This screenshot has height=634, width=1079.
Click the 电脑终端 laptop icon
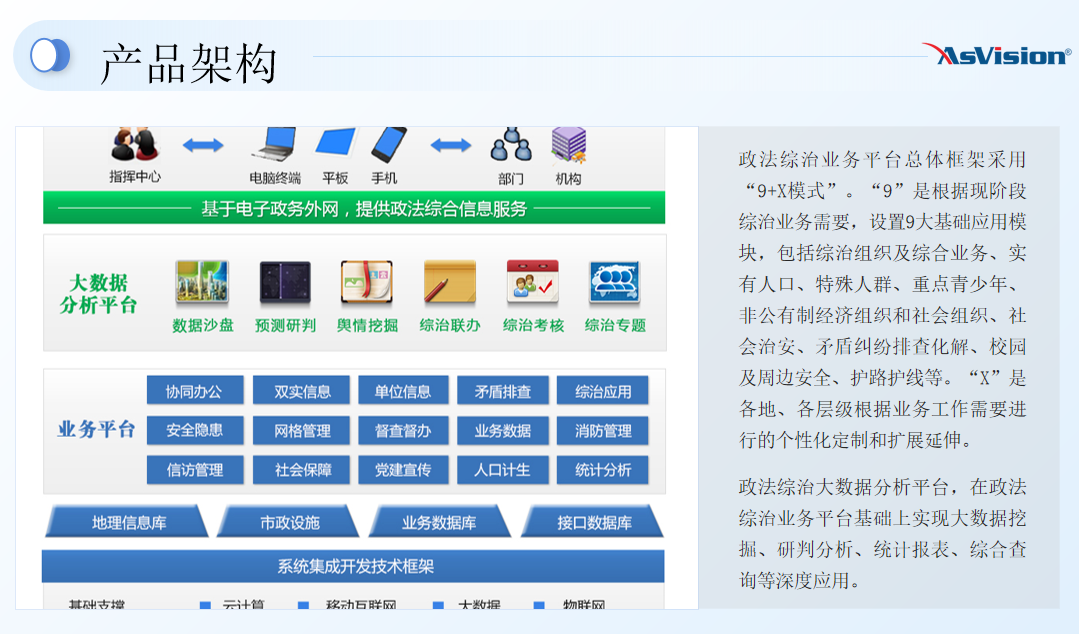coord(274,145)
